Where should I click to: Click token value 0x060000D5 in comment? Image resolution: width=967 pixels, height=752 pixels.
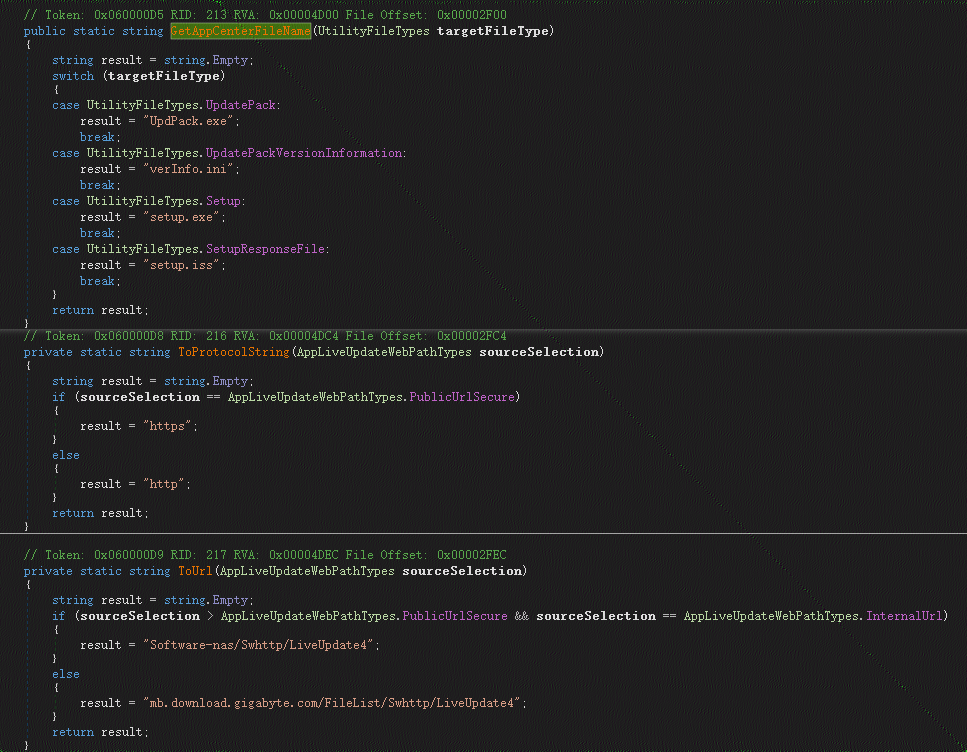click(129, 15)
